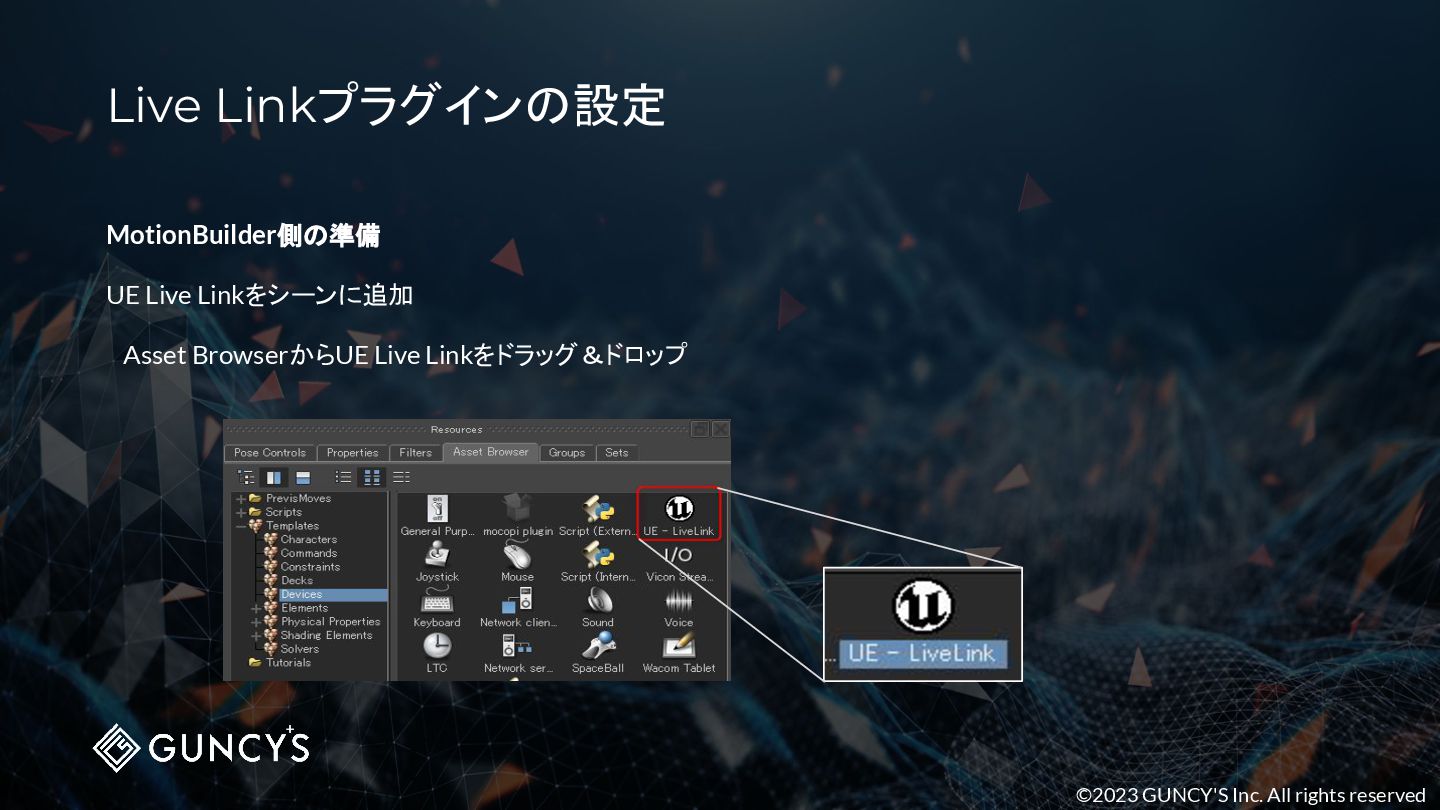Select Commands in the Templates tree
The image size is (1440, 810).
coord(308,553)
